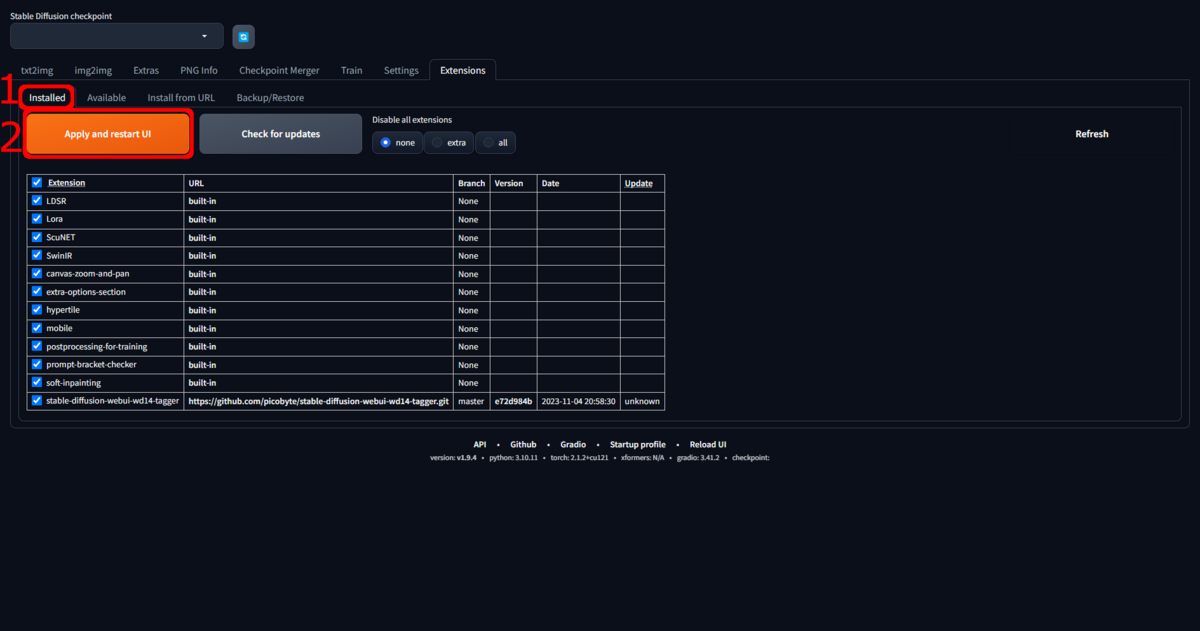Image resolution: width=1200 pixels, height=631 pixels.
Task: Toggle the mobile extension checkbox
Action: (37, 328)
